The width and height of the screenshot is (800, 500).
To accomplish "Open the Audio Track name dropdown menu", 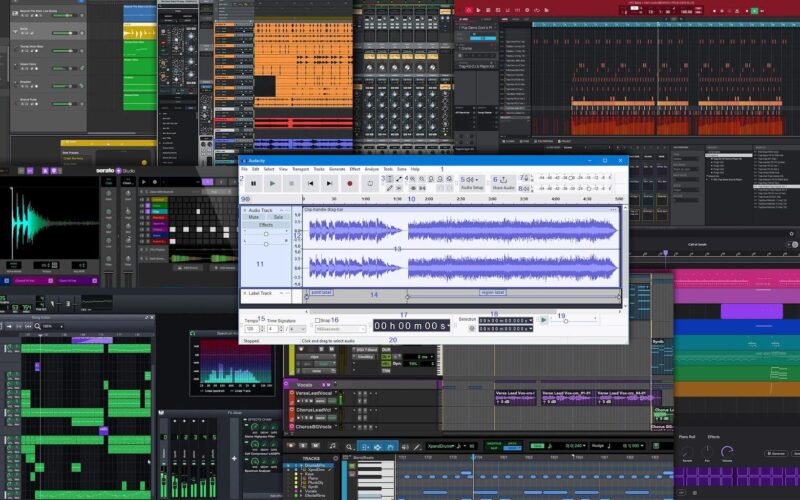I will click(266, 209).
